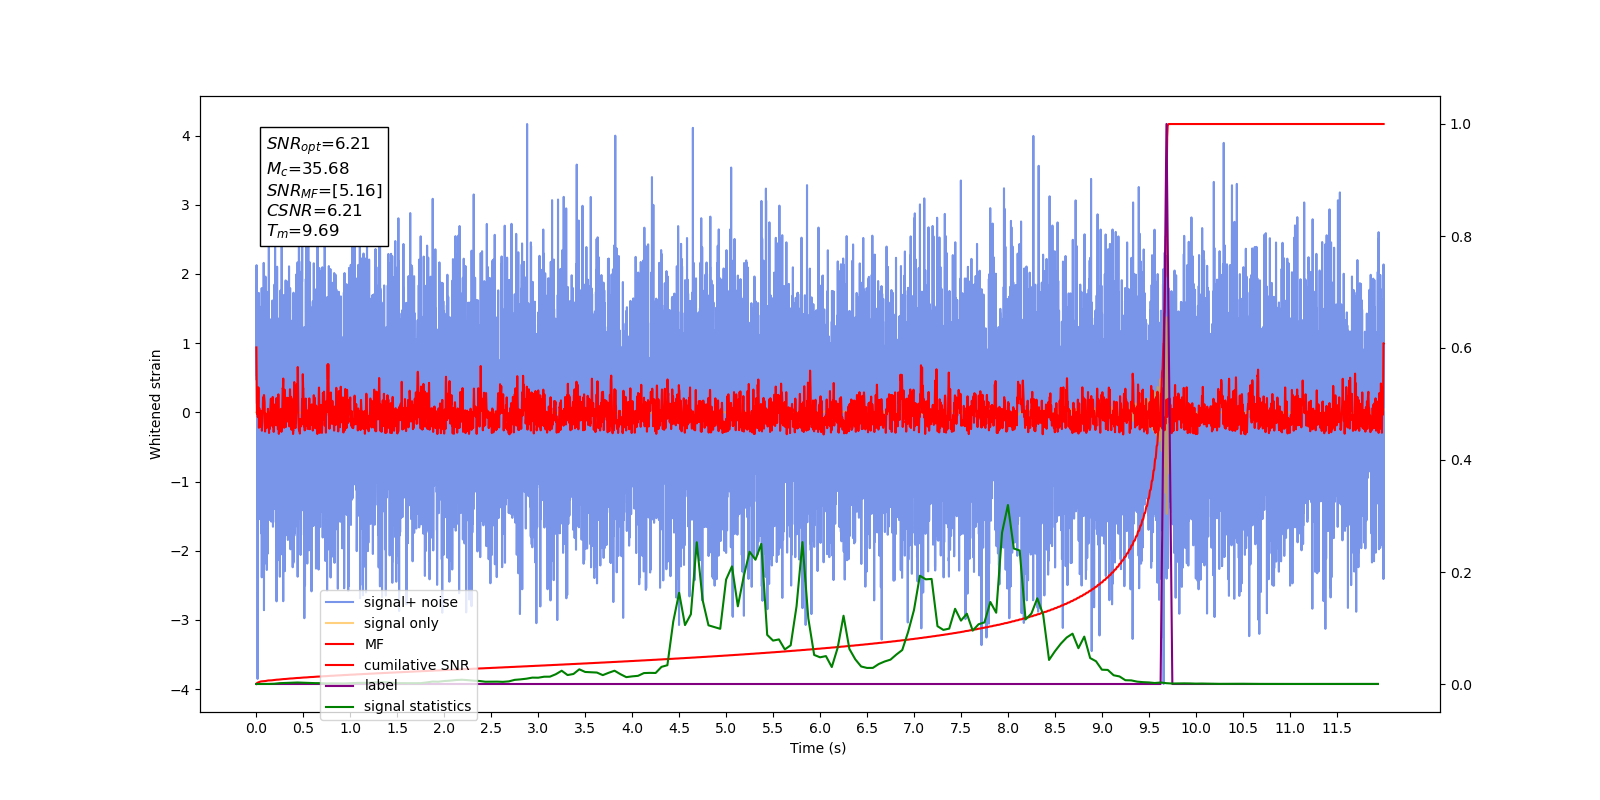The image size is (1600, 800).
Task: Select the 6.5 time axis tick label
Action: [x=867, y=728]
